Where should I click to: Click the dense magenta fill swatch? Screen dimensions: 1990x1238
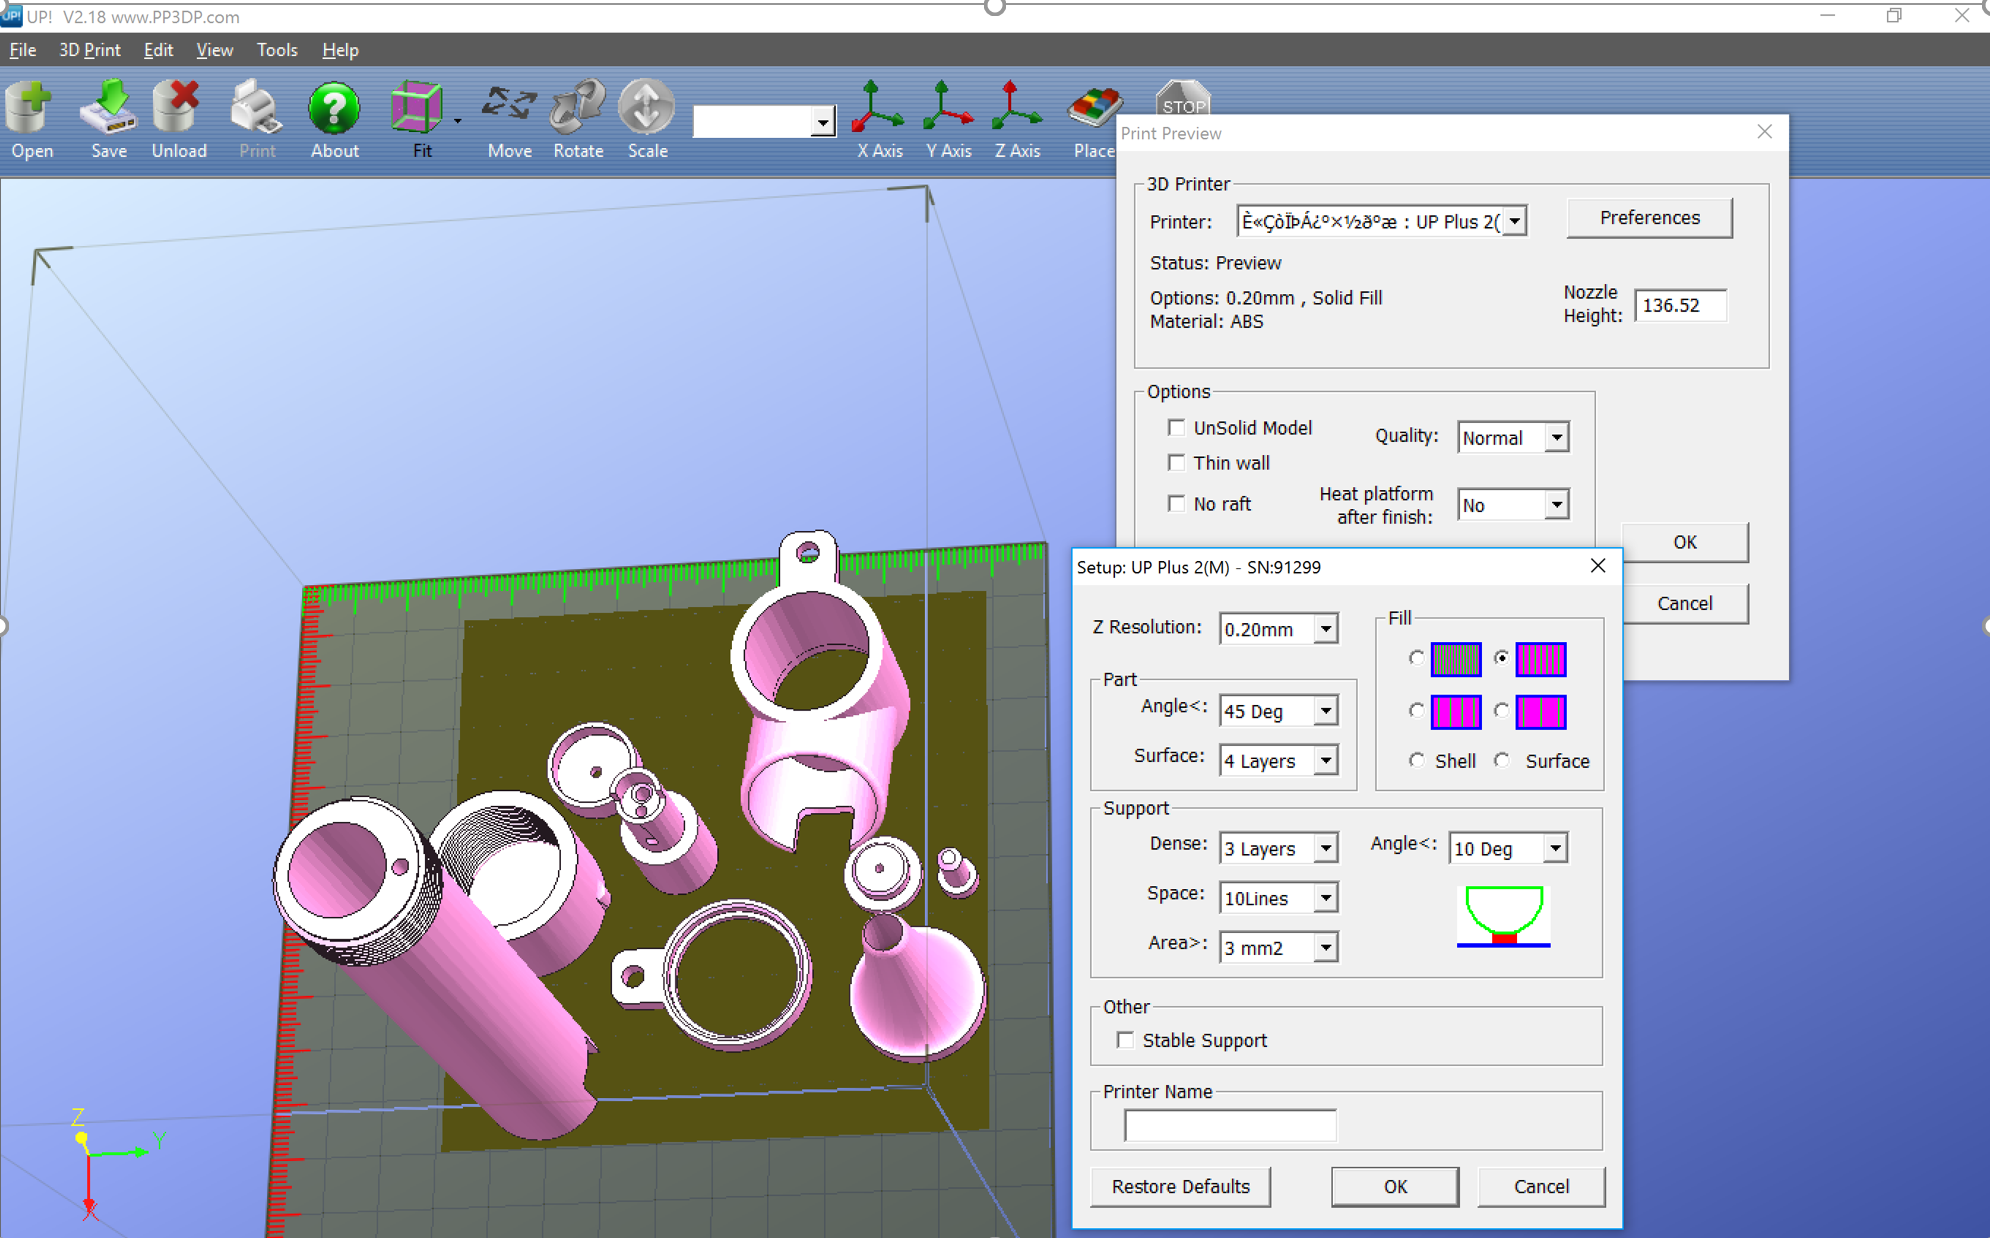pos(1541,659)
